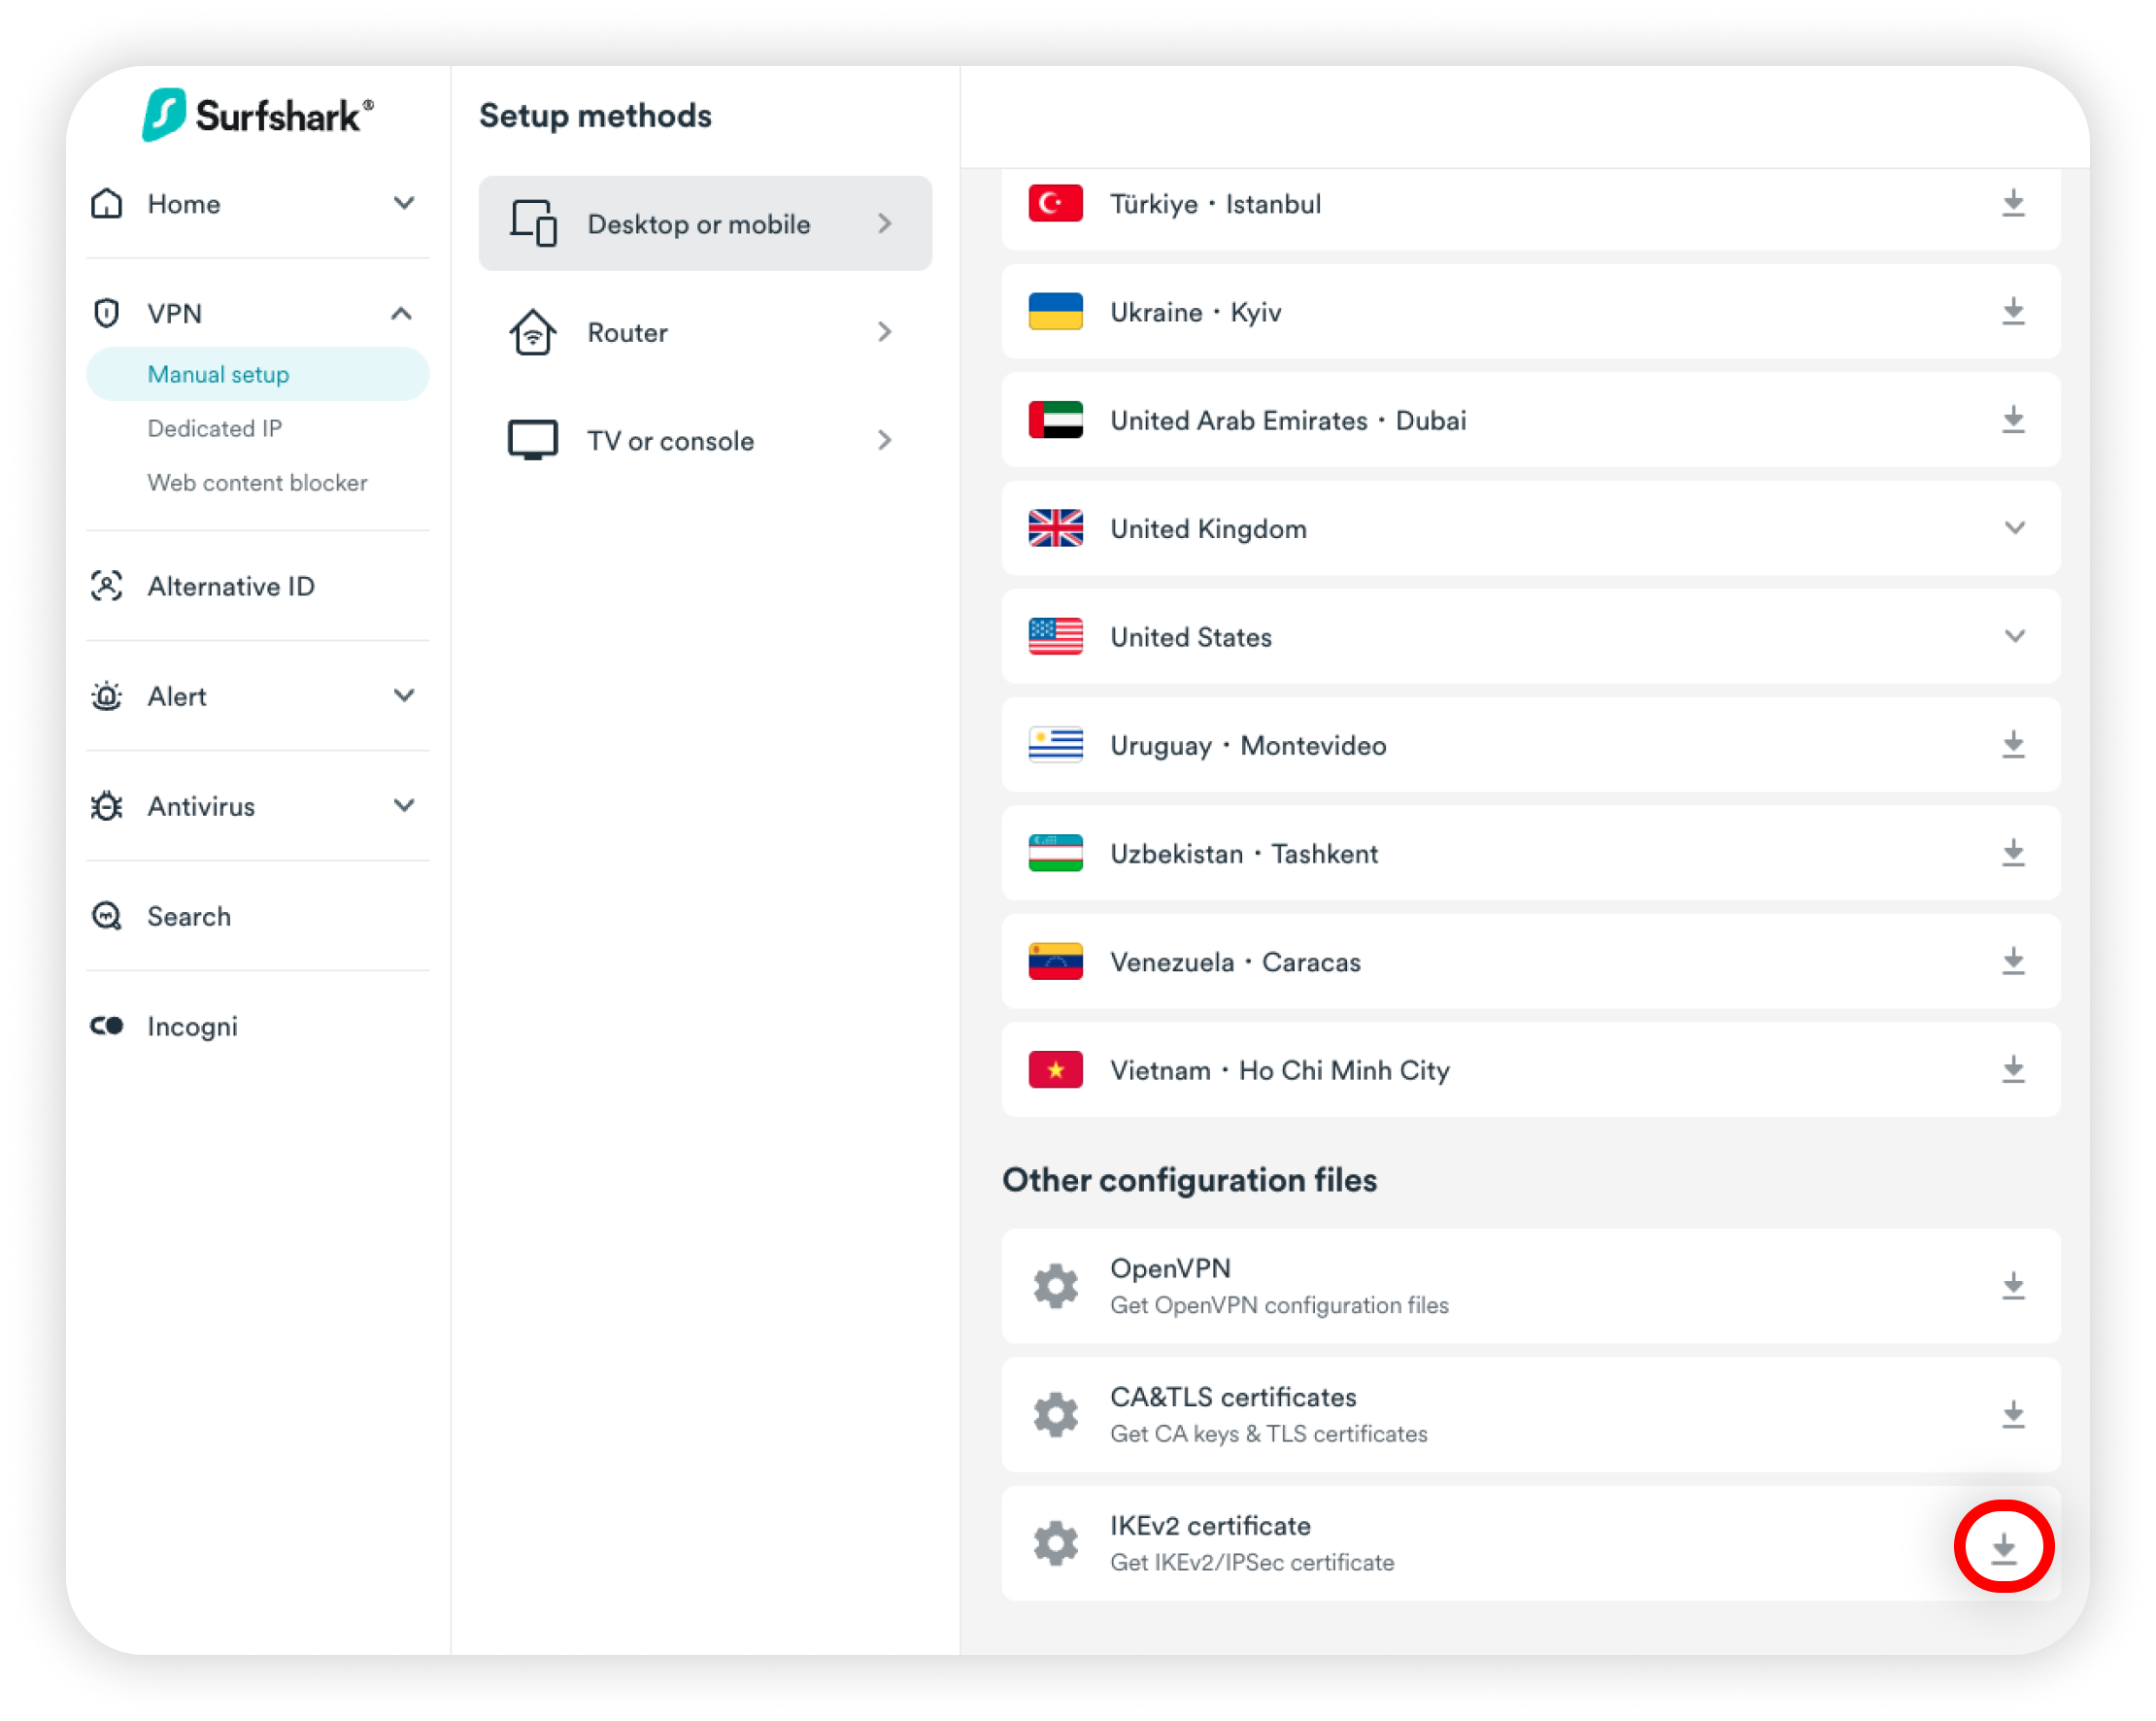Download the IKEv2 certificate file
Image resolution: width=2156 pixels, height=1721 pixels.
2003,1547
